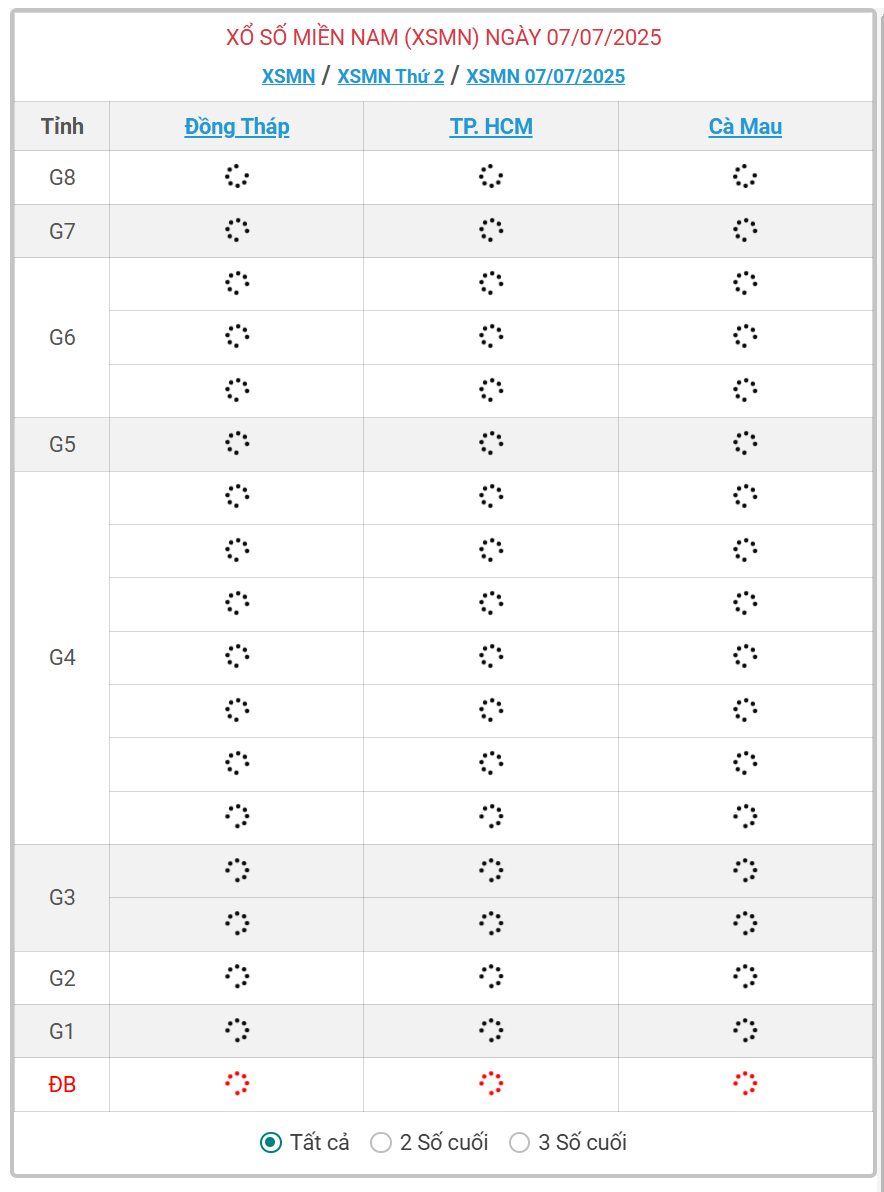The image size is (884, 1192).
Task: Open the Đồng Tháp province link
Action: [x=237, y=126]
